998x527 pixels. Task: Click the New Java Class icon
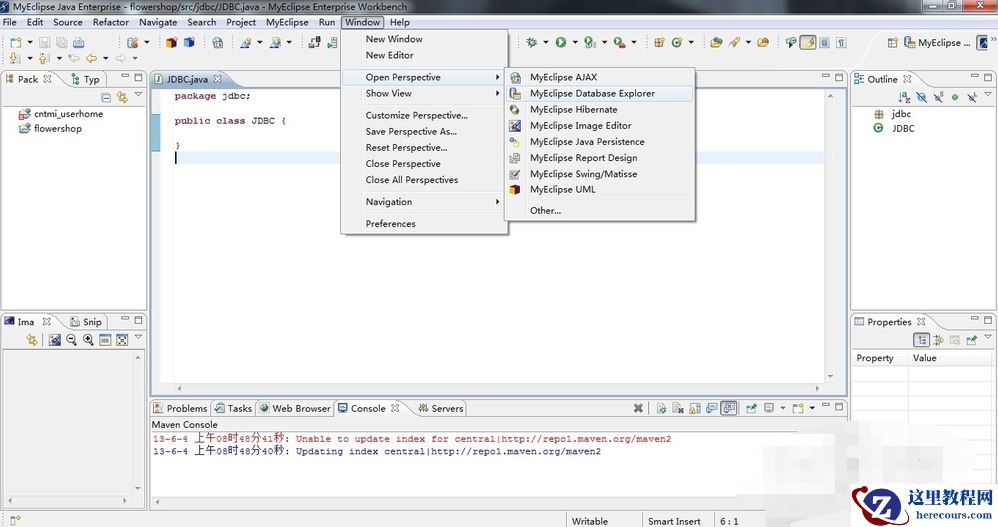pyautogui.click(x=677, y=42)
